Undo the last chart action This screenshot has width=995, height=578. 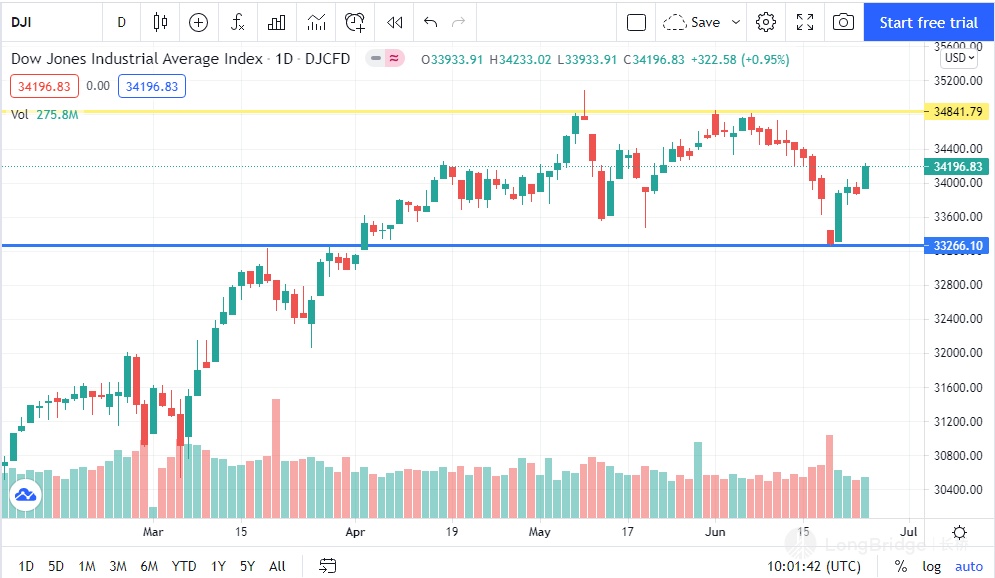coord(431,22)
